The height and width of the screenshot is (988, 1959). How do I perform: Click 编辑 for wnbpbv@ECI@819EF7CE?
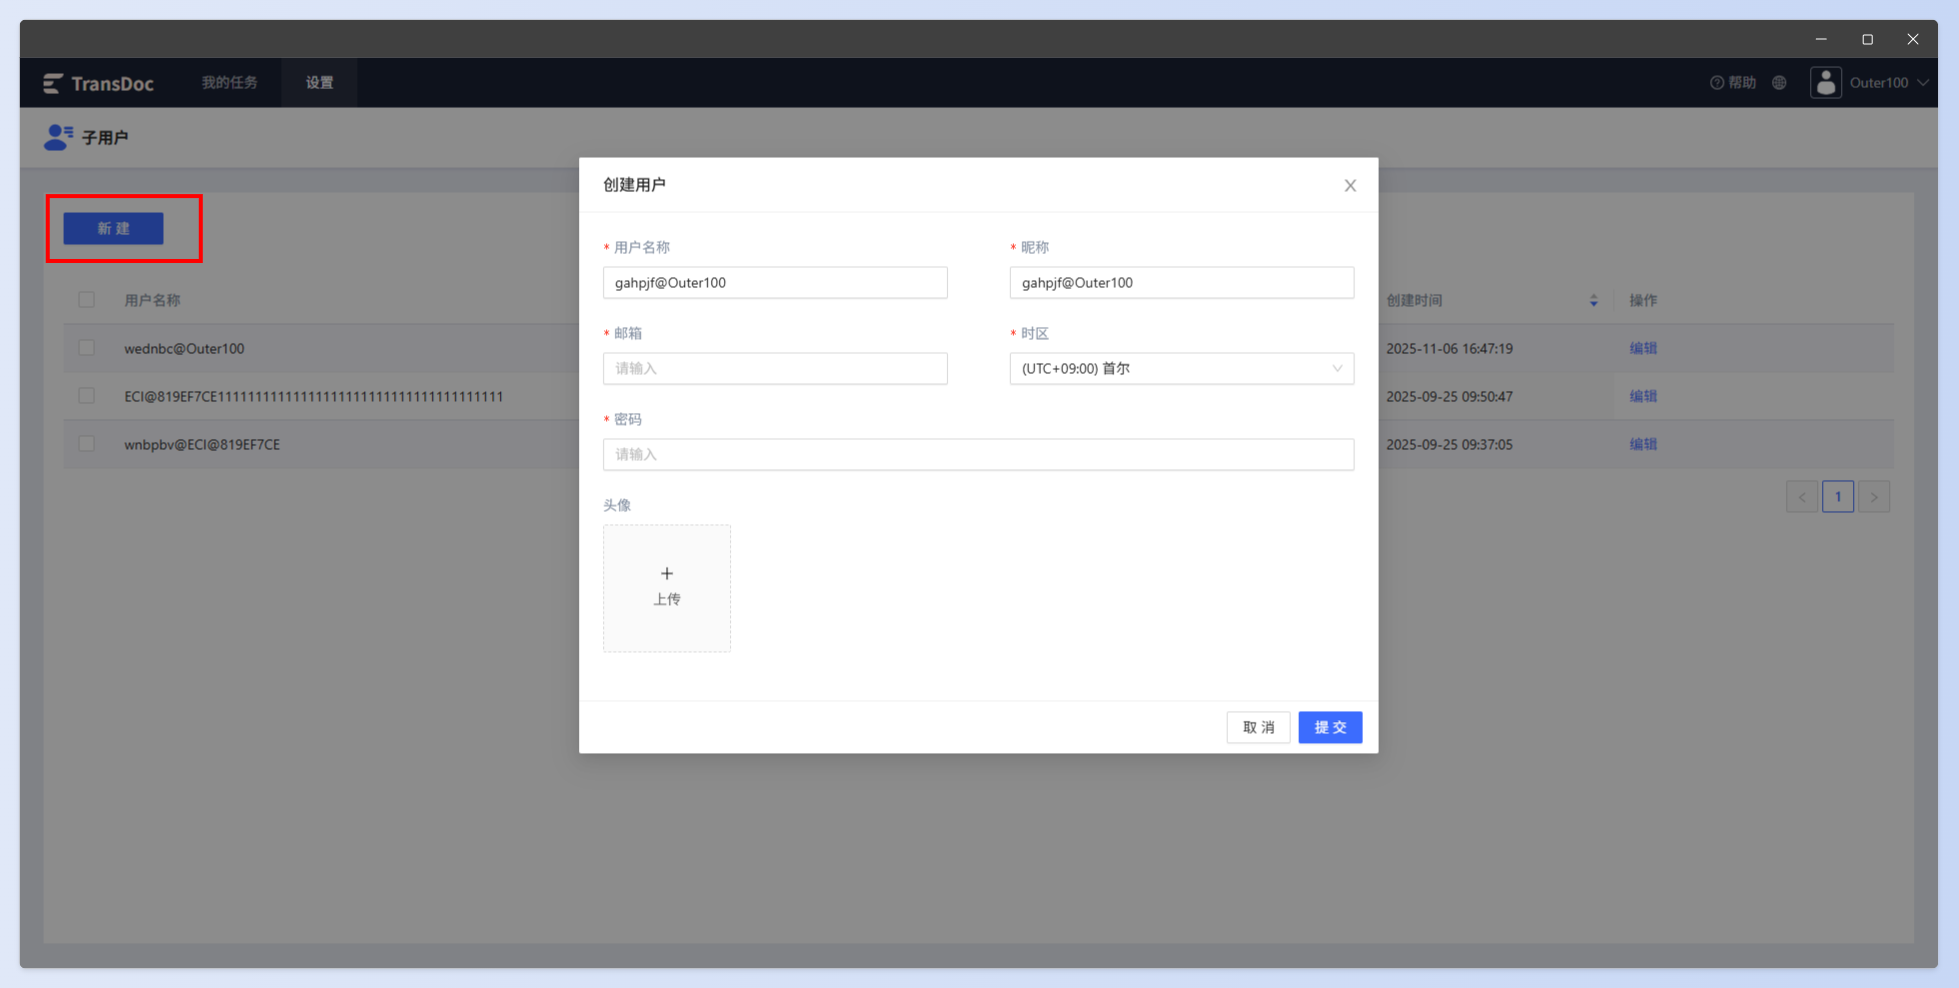click(1643, 444)
